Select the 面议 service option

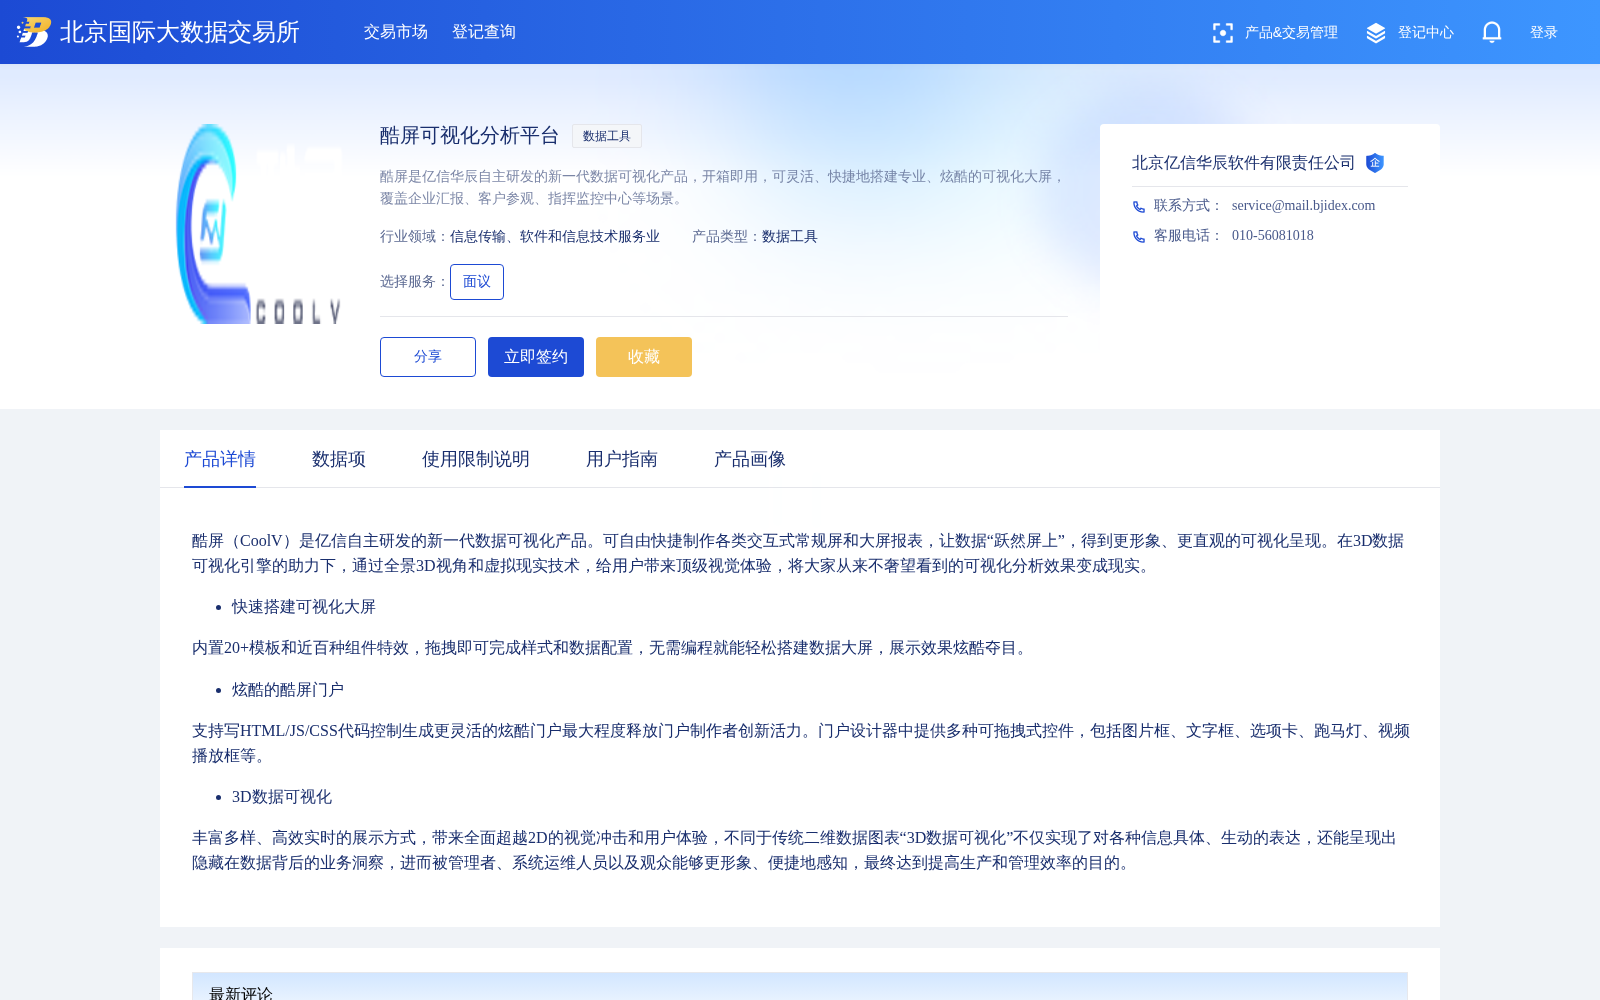tap(477, 282)
